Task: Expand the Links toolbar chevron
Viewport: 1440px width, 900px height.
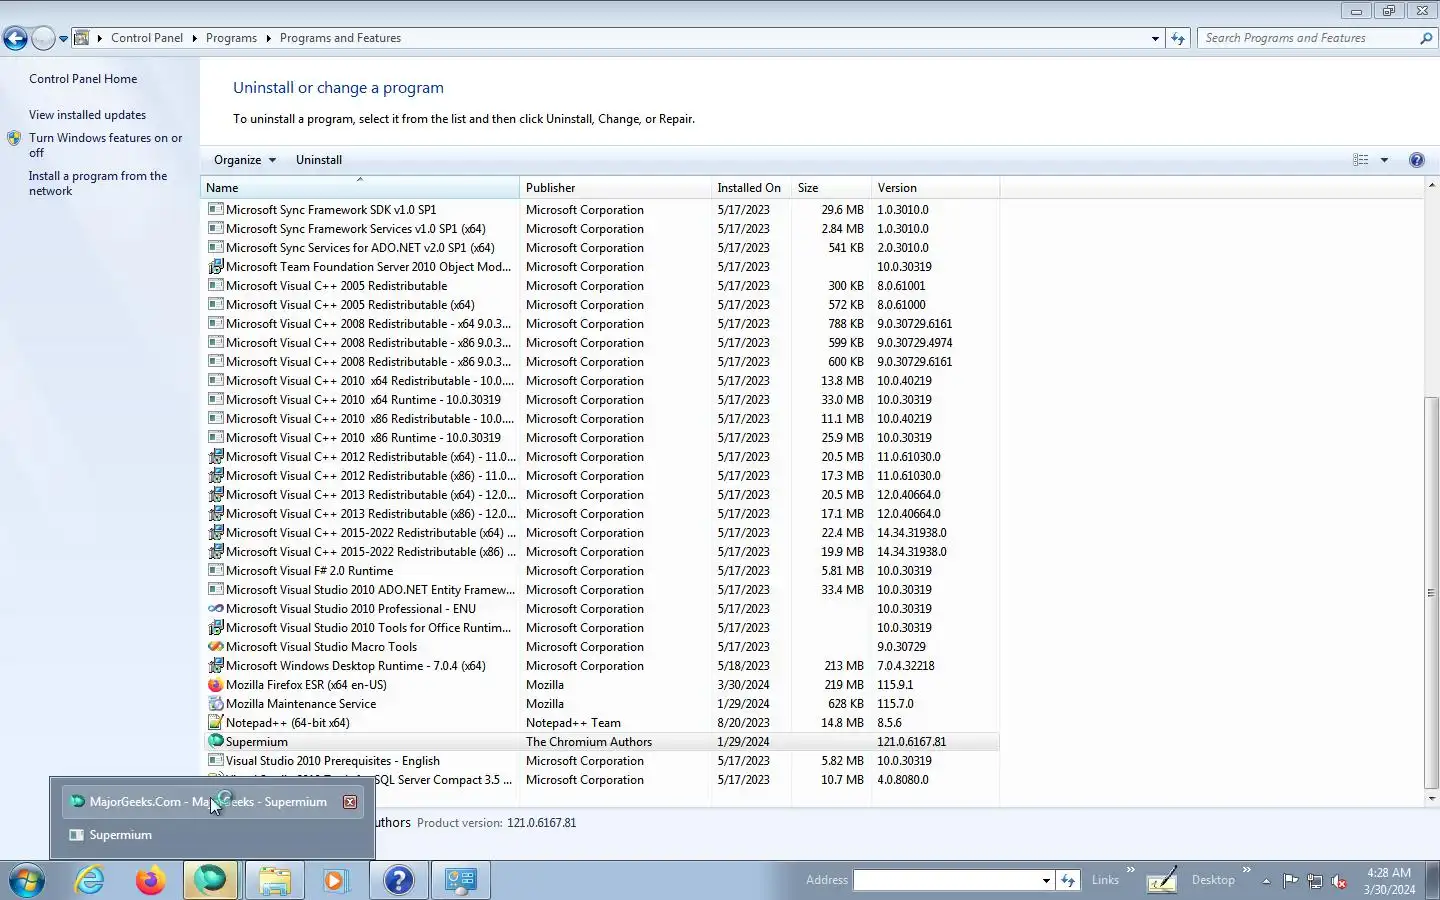Action: coord(1131,870)
